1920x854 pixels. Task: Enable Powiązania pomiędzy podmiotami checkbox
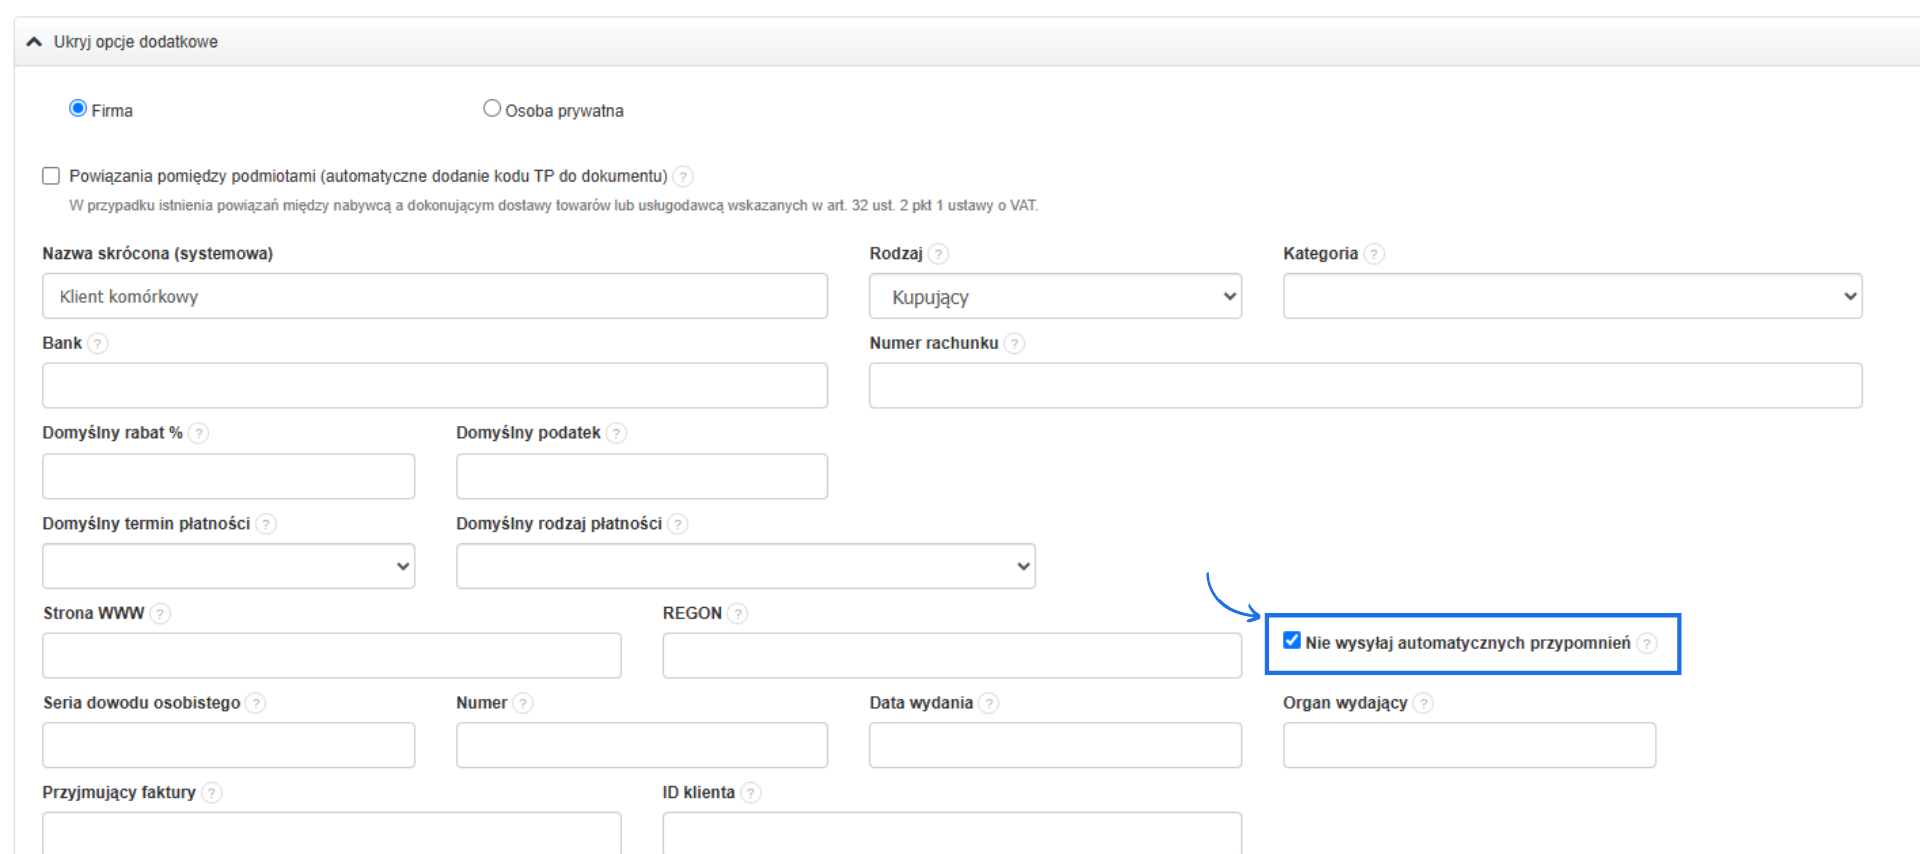pyautogui.click(x=51, y=176)
